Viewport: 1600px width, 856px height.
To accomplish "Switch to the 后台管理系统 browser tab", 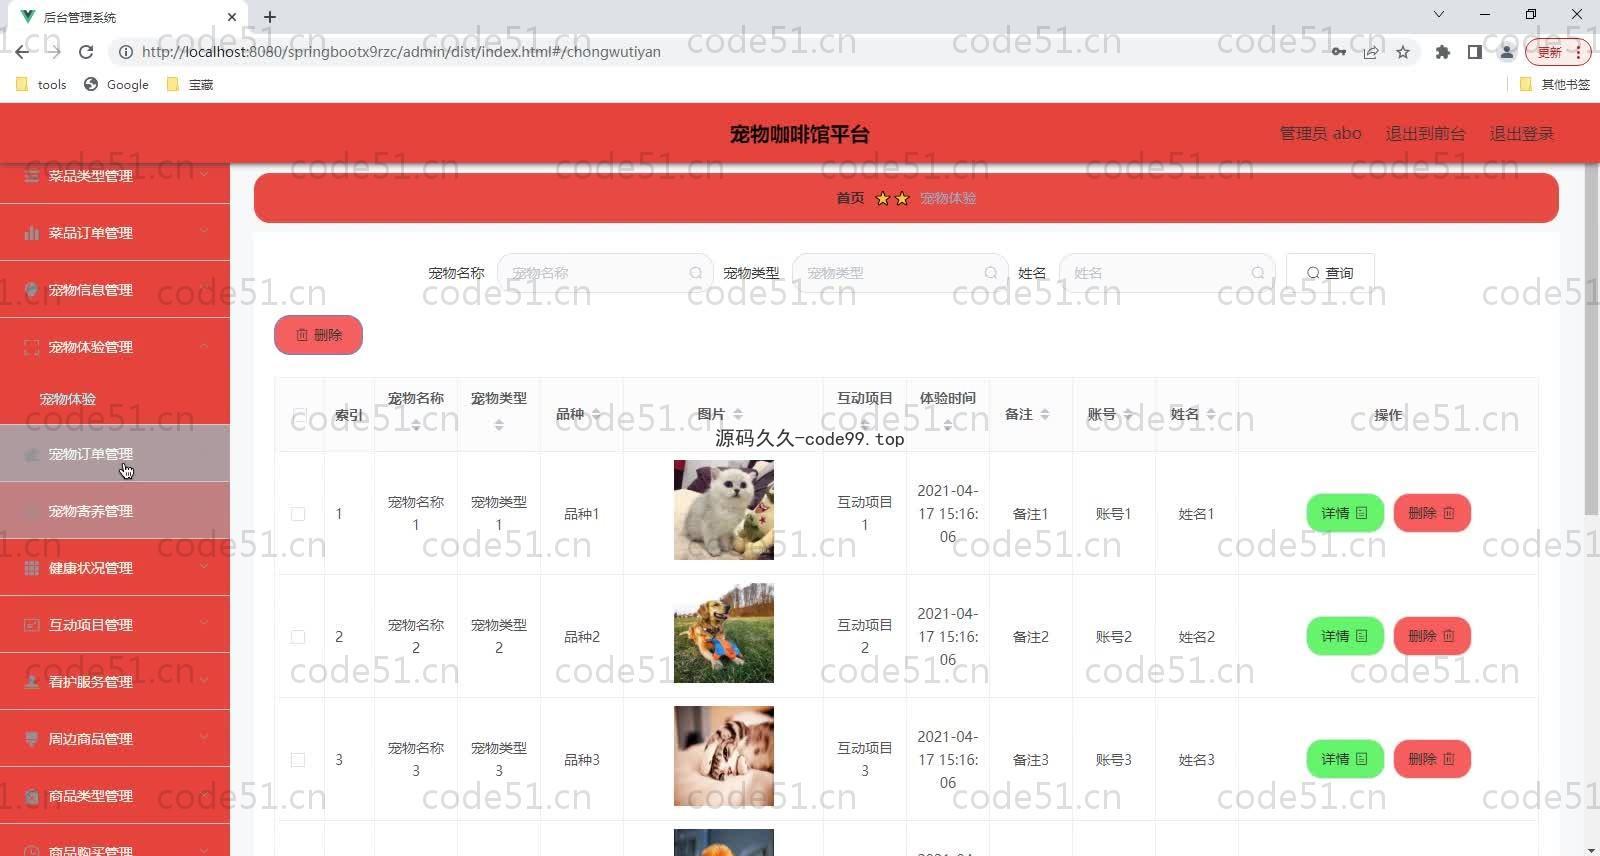I will 126,17.
